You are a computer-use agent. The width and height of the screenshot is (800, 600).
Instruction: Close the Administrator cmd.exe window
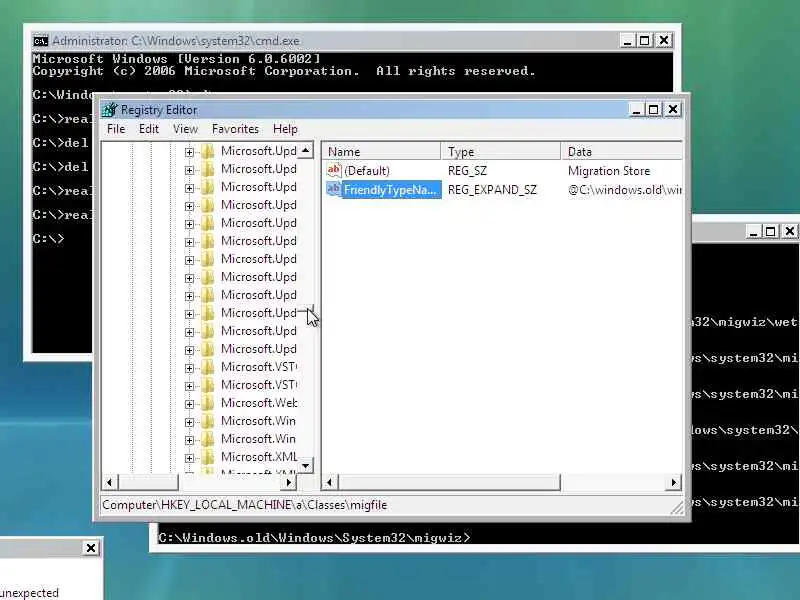[664, 41]
